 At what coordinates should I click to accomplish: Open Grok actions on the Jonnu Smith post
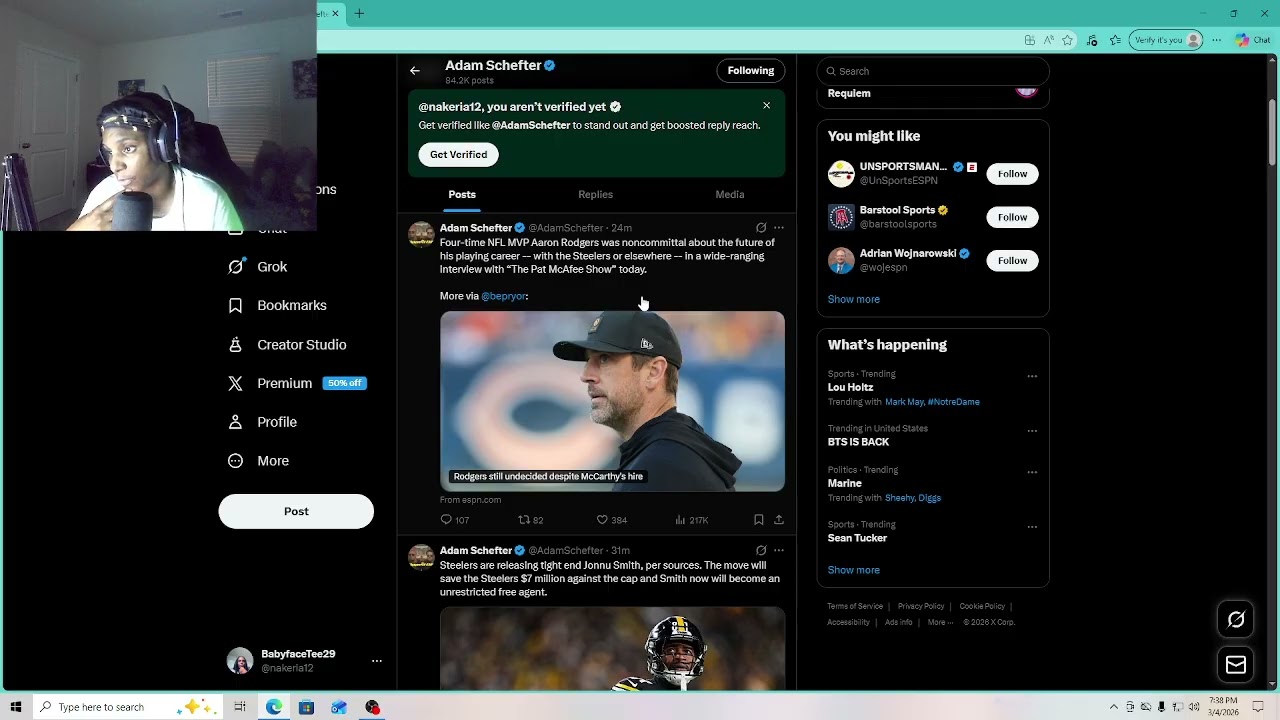click(761, 551)
